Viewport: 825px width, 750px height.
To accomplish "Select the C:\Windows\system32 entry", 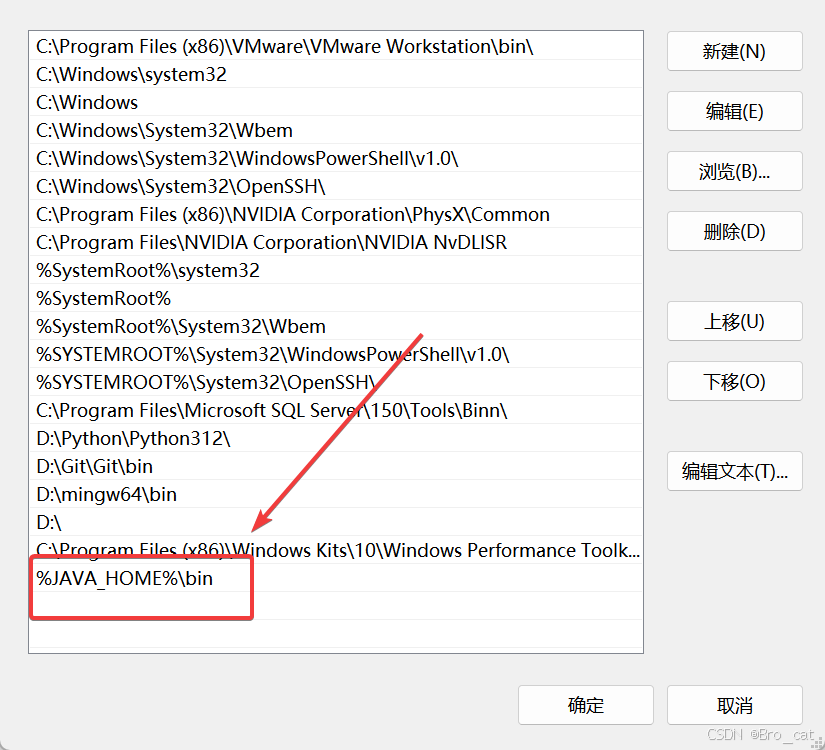I will coord(336,74).
